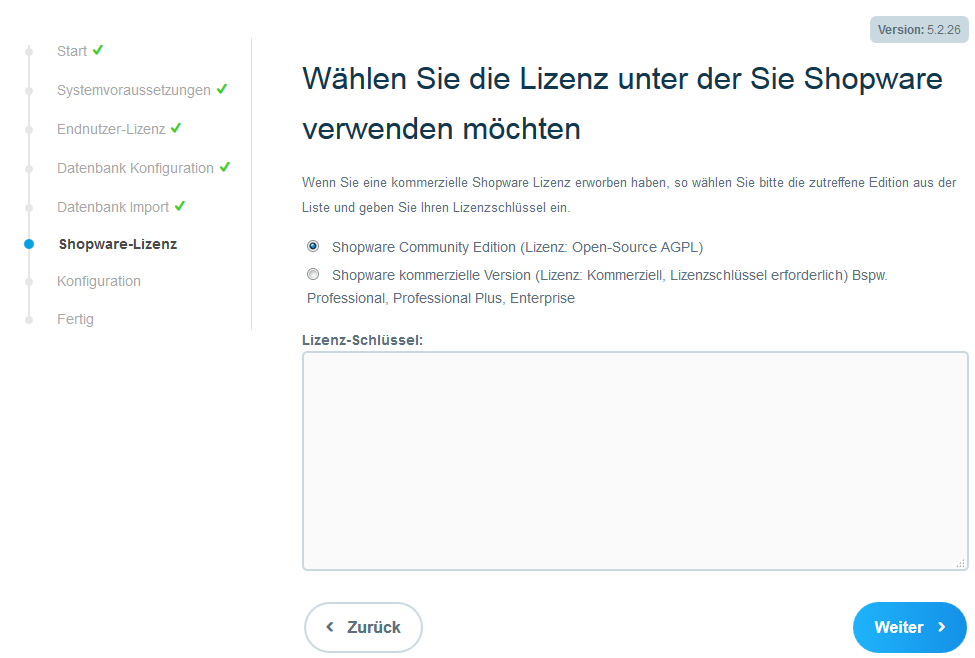Open the Fertig step
The width and height of the screenshot is (975, 658).
click(75, 319)
